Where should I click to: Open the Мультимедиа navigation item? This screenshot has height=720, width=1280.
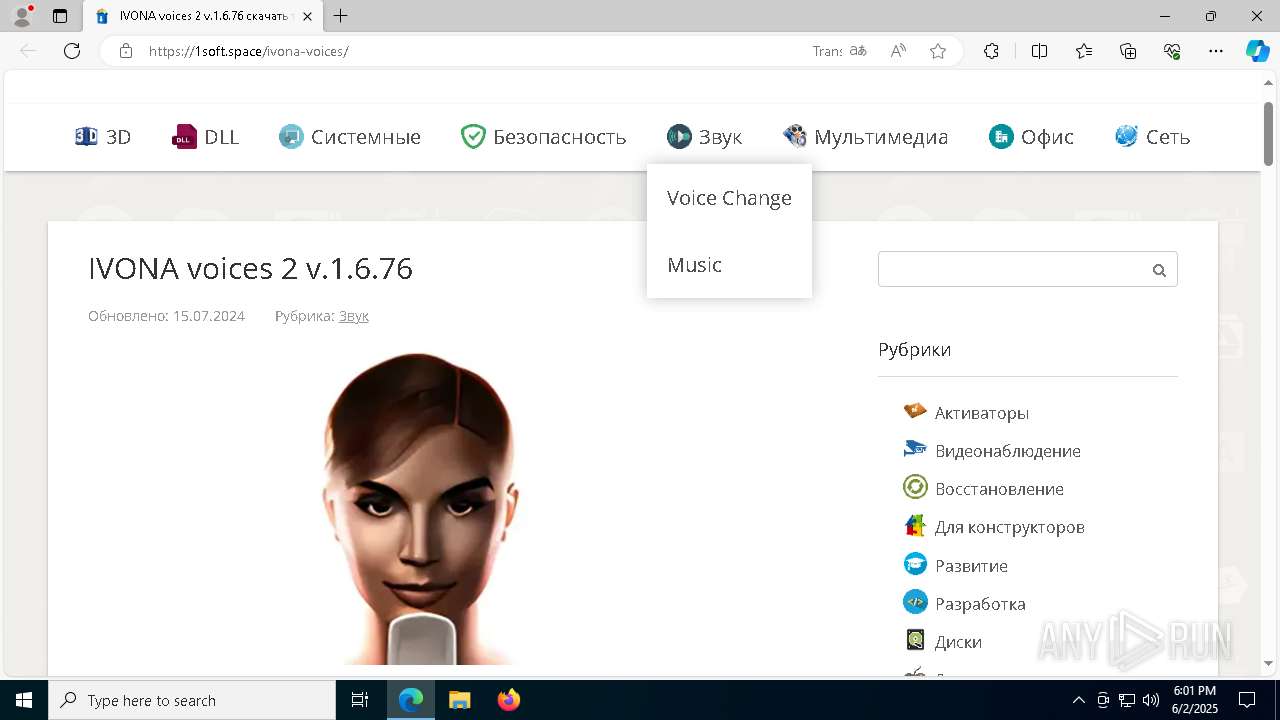tap(865, 137)
